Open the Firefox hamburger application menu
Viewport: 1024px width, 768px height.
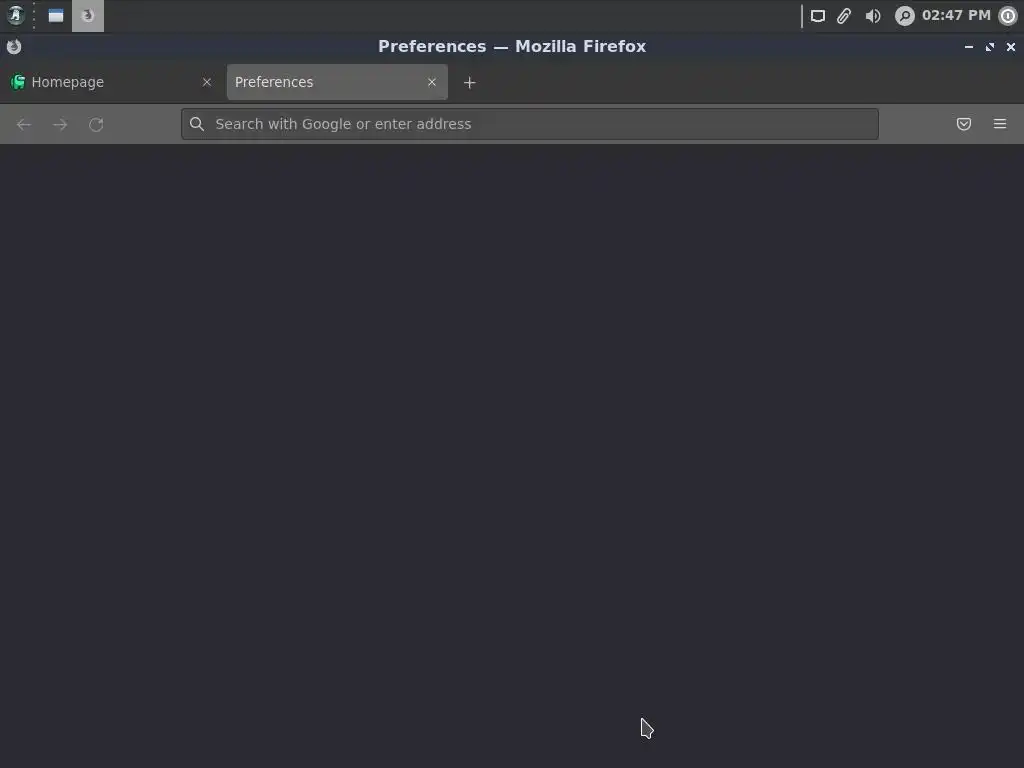coord(999,124)
